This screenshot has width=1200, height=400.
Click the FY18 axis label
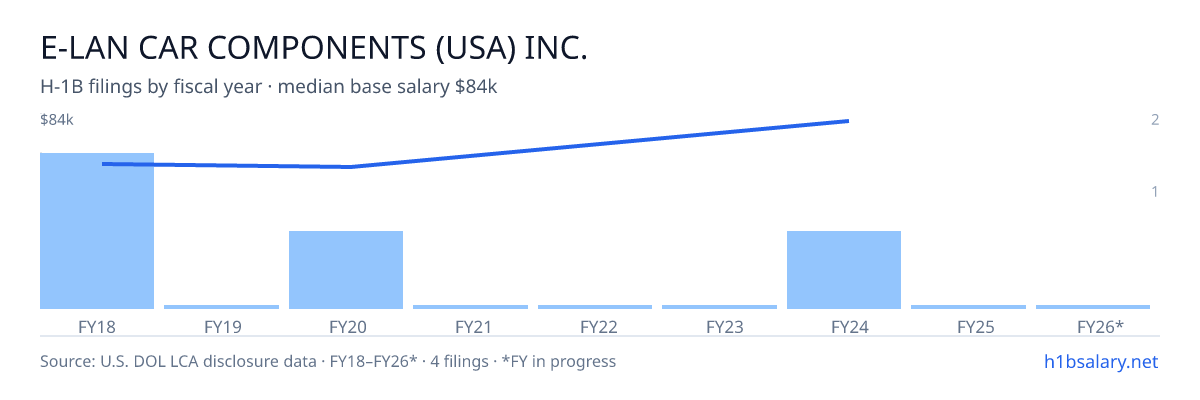97,326
